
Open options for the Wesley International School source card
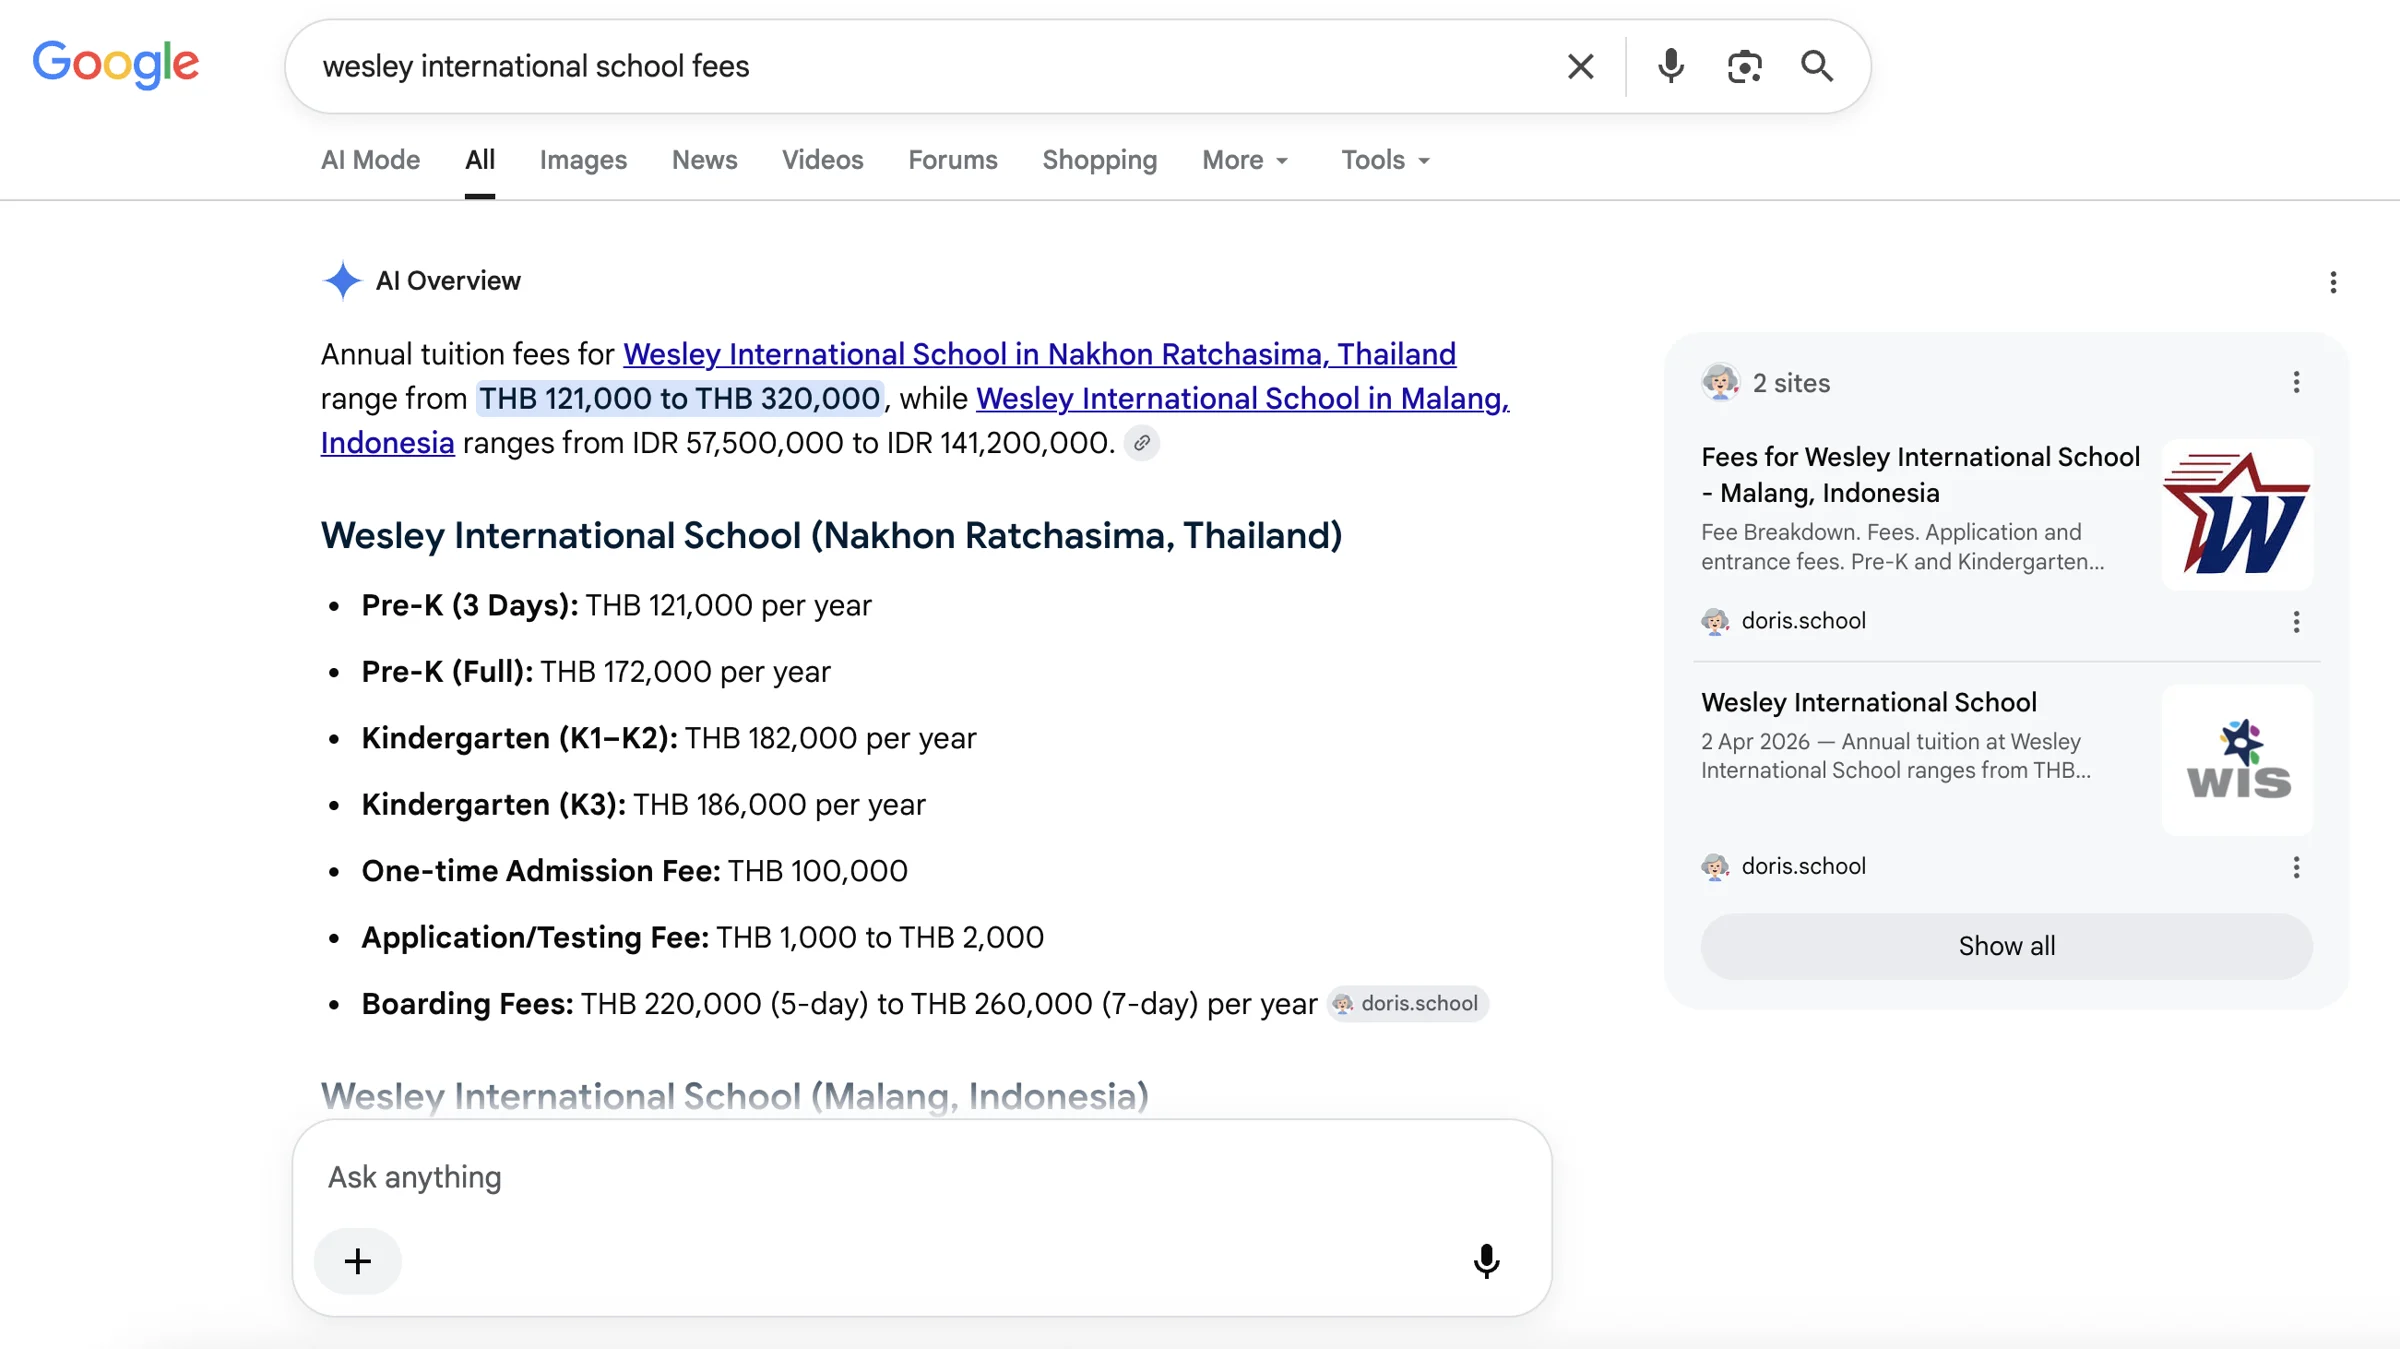click(x=2296, y=867)
